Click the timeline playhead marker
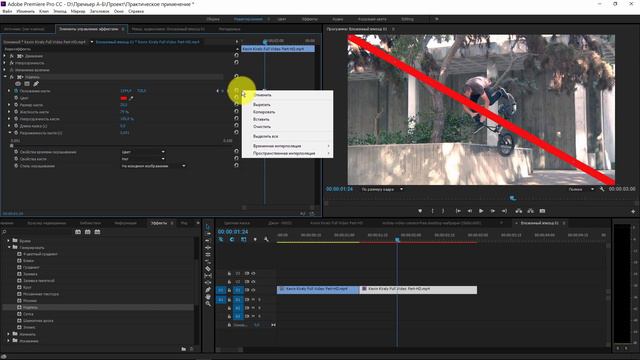640x360 pixels. click(397, 240)
